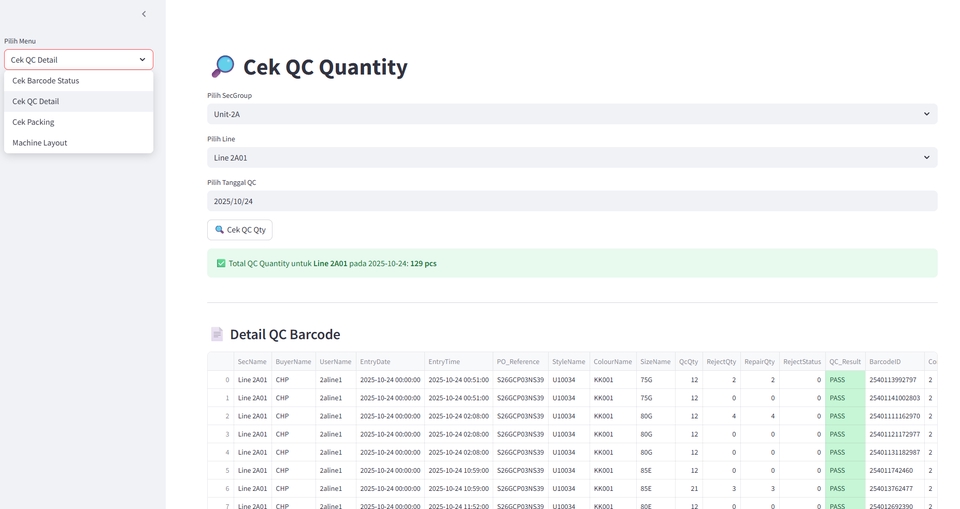Click the document icon beside Detail QC Barcode

pyautogui.click(x=216, y=334)
